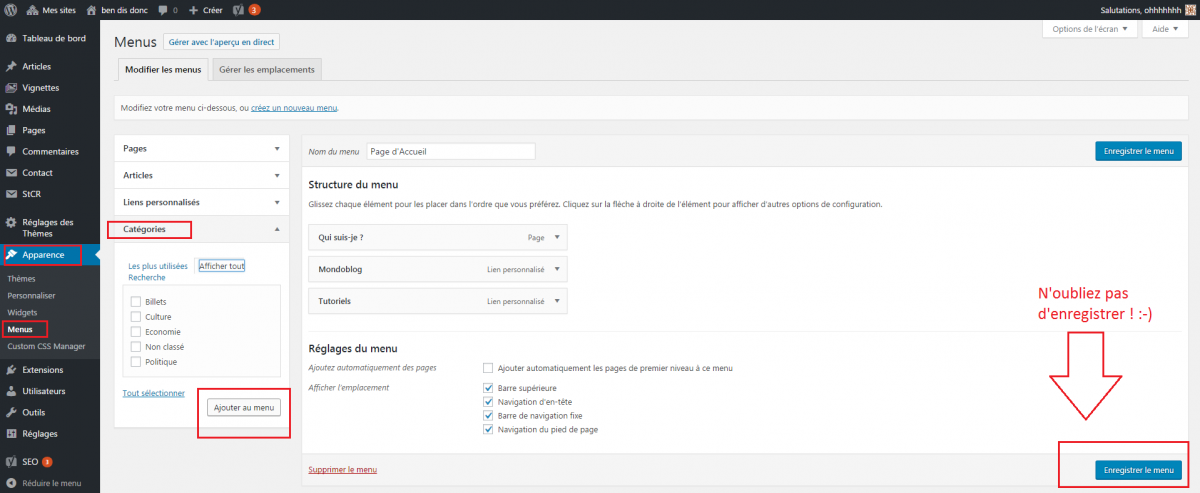Expand the Qui suis-je ? menu item
This screenshot has width=1200, height=493.
point(557,238)
